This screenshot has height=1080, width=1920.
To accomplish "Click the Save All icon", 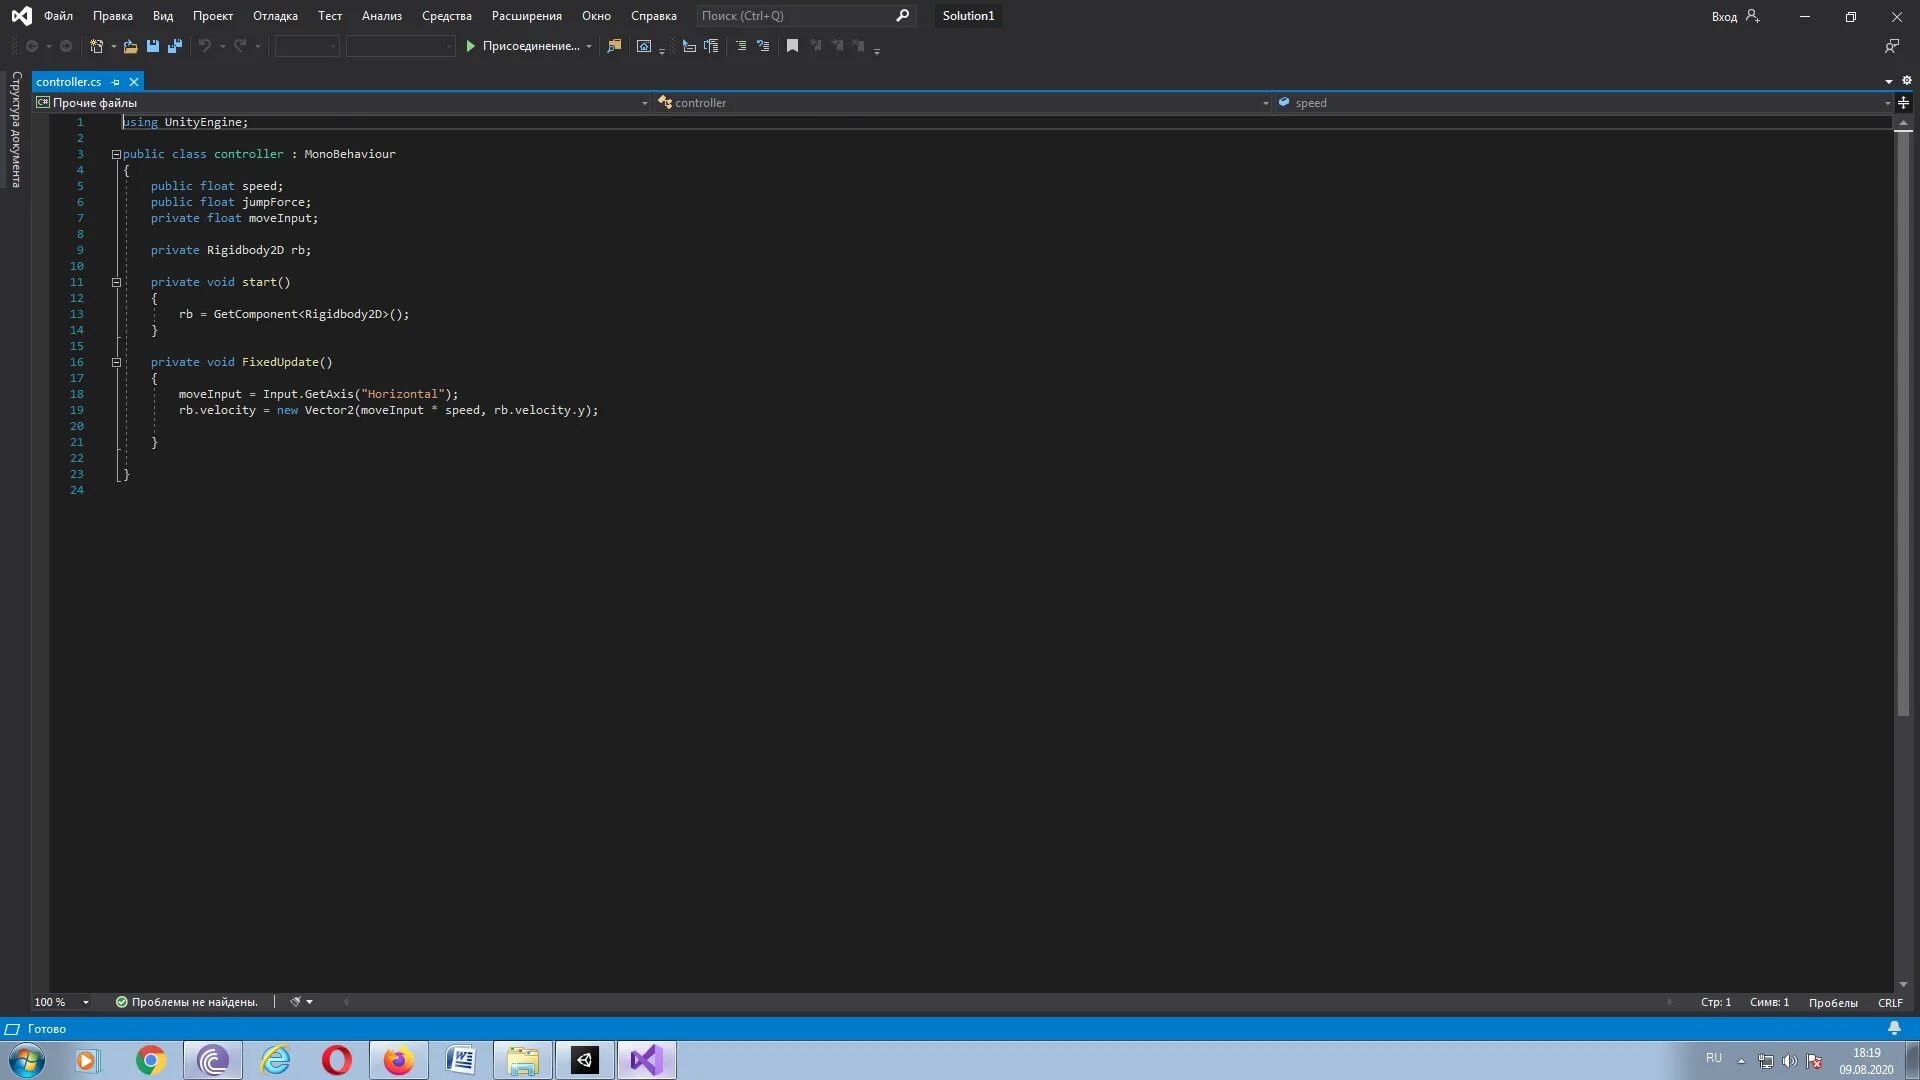I will pyautogui.click(x=175, y=46).
